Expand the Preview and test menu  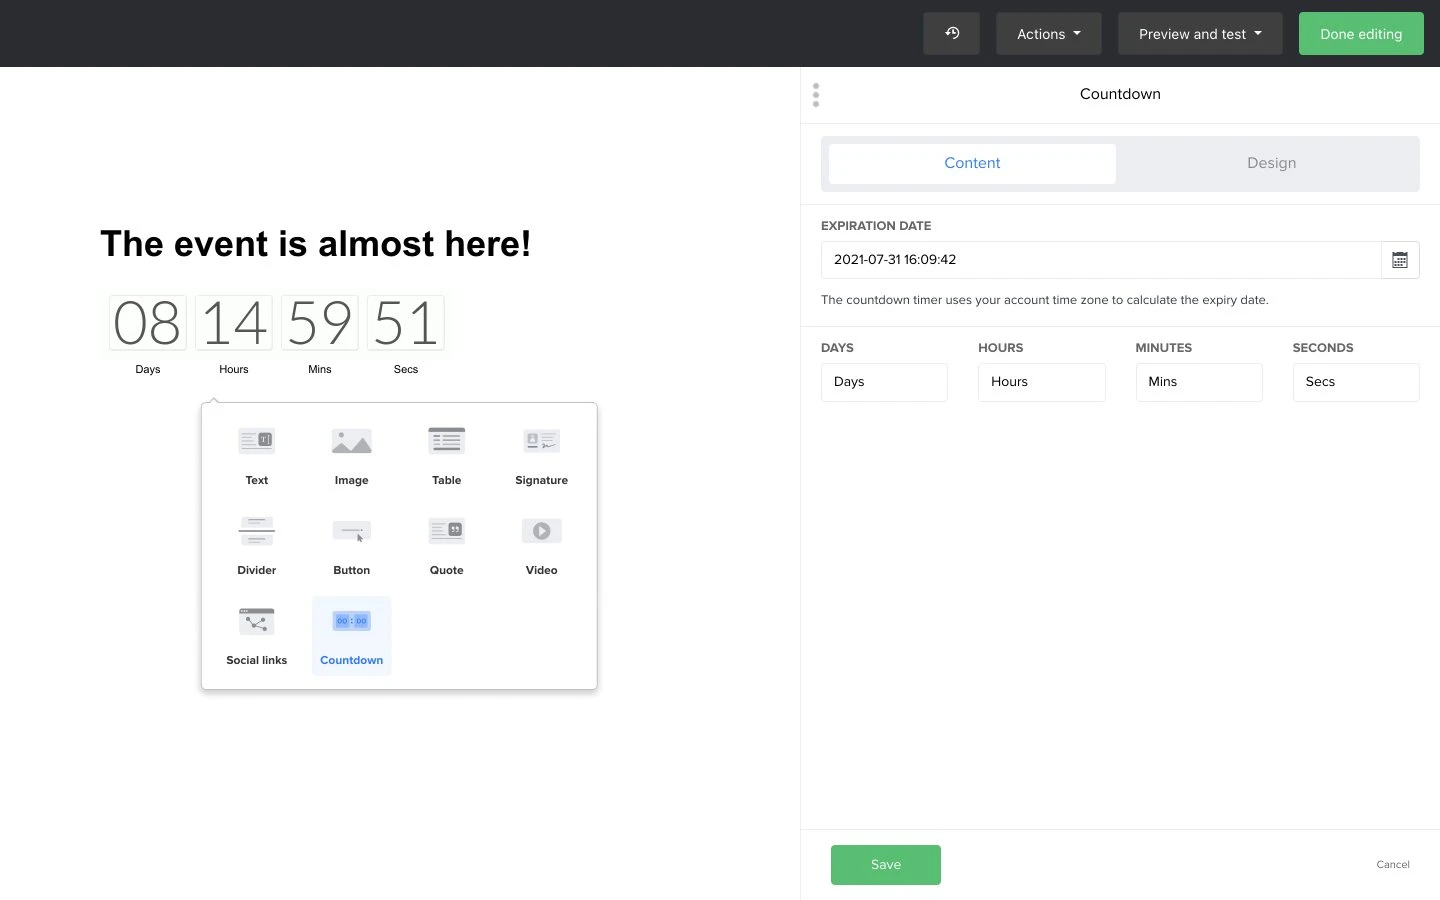[x=1199, y=34]
